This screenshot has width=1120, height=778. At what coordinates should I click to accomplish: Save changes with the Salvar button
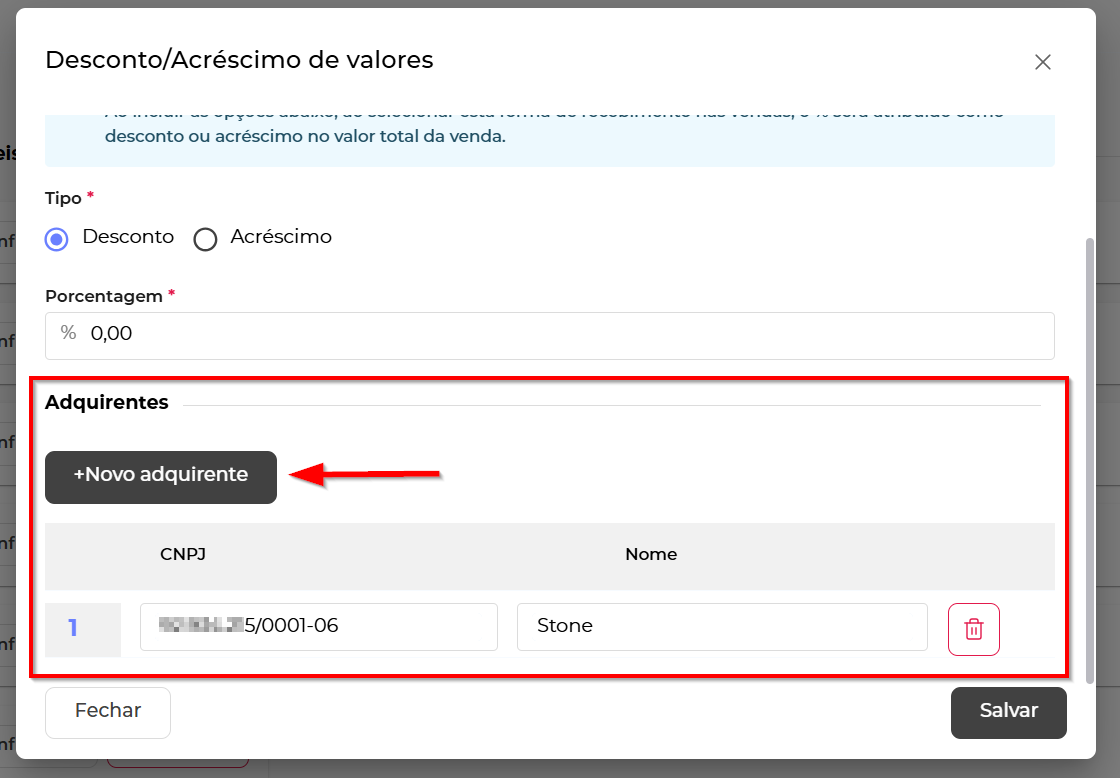tap(1008, 712)
